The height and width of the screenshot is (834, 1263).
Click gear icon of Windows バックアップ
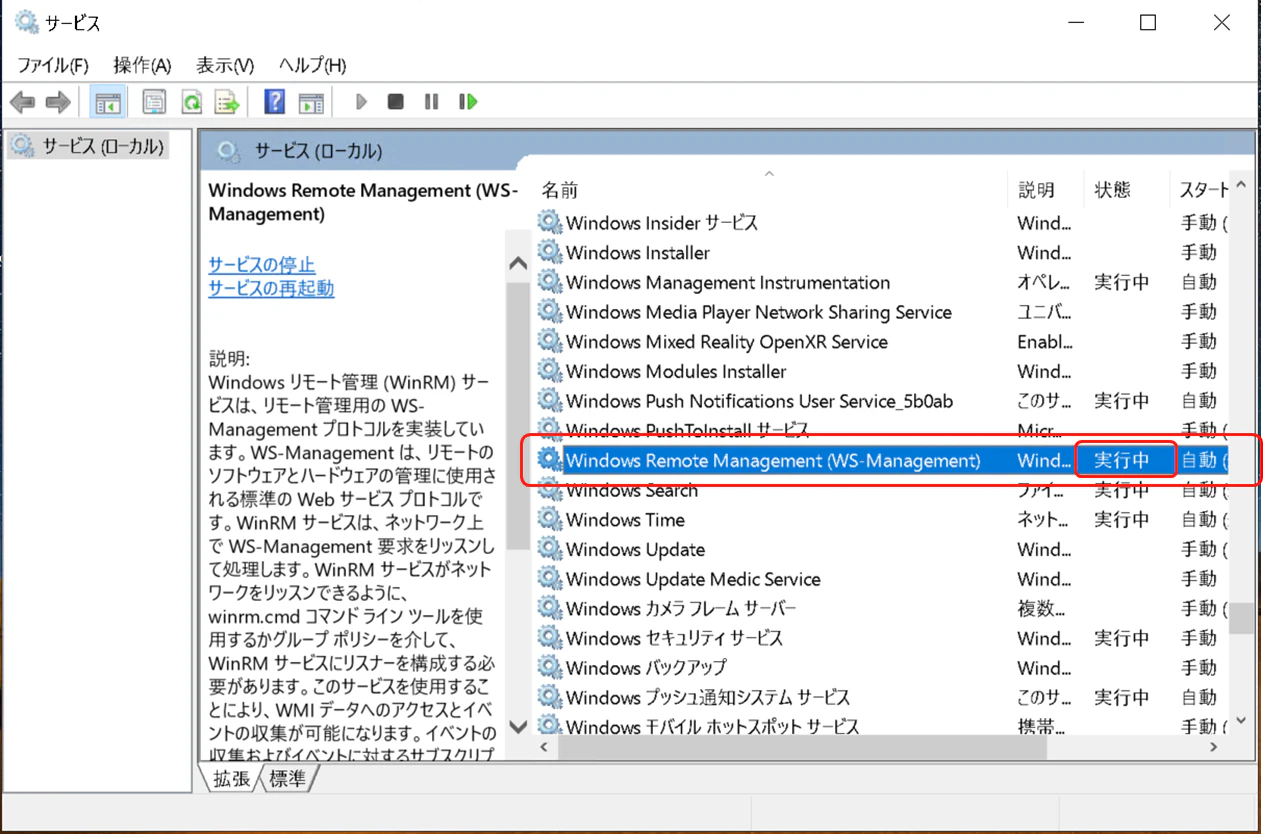(x=550, y=667)
